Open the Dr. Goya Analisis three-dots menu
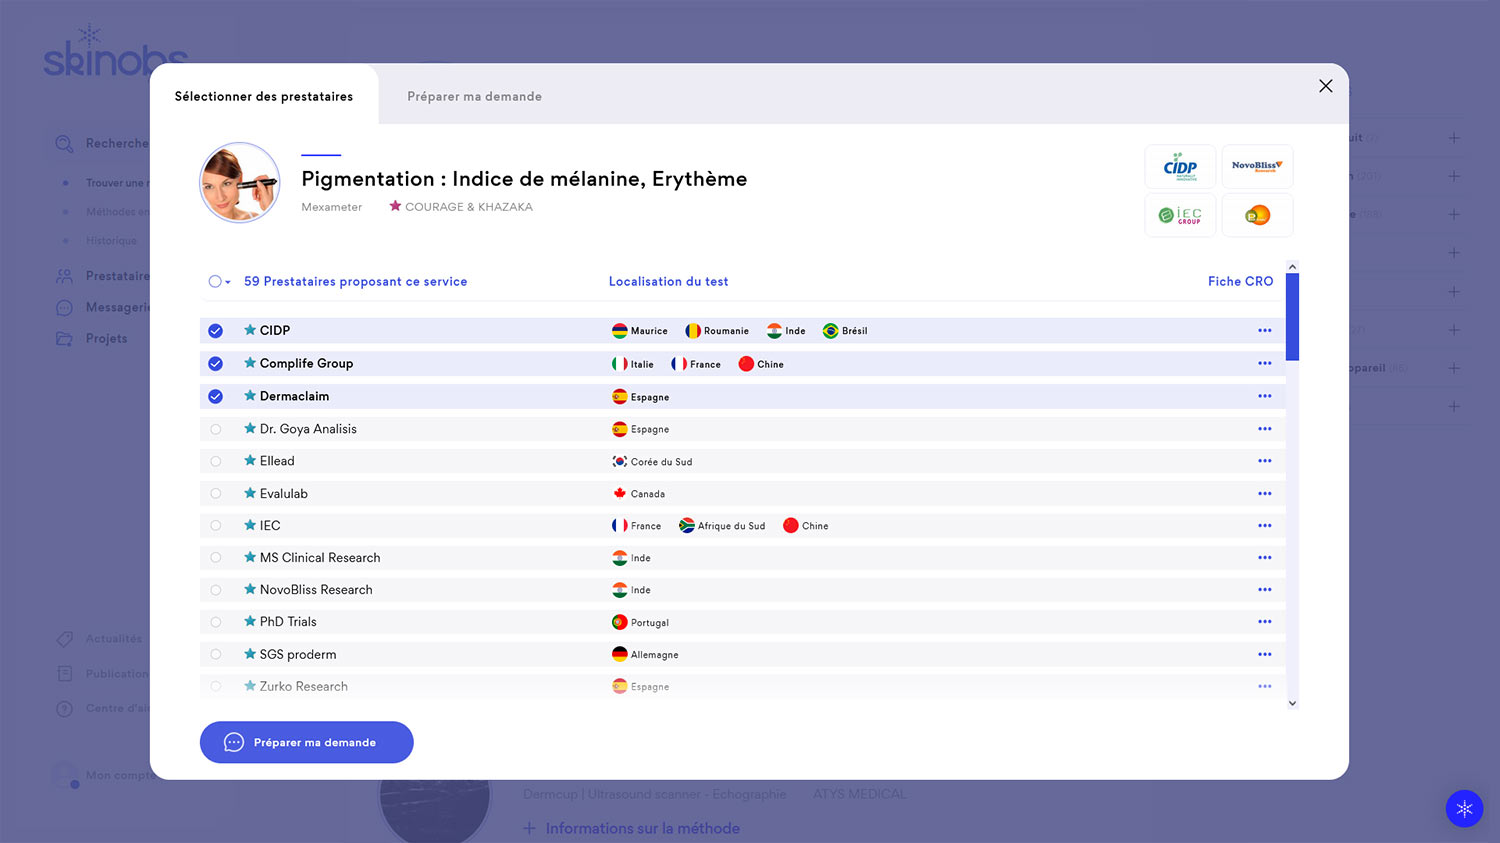 pyautogui.click(x=1265, y=429)
